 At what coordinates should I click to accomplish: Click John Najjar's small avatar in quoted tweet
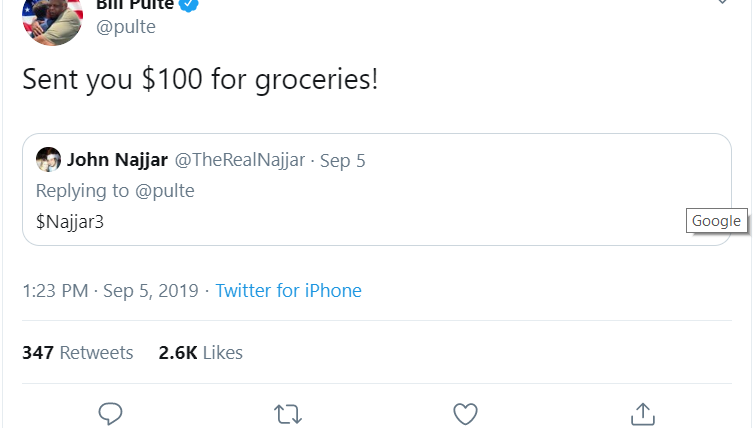48,160
